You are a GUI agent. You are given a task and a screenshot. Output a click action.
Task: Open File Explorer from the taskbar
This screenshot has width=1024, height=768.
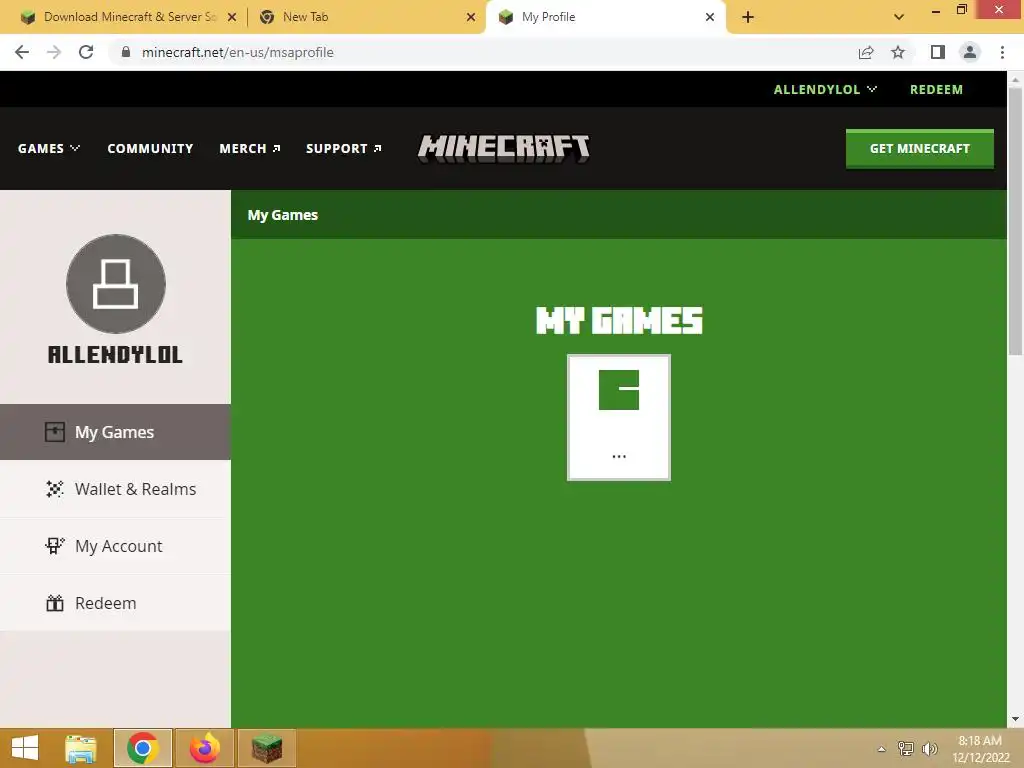(81, 748)
